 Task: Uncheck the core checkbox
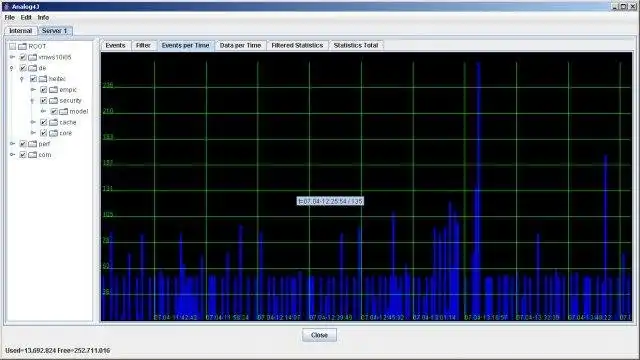point(44,133)
